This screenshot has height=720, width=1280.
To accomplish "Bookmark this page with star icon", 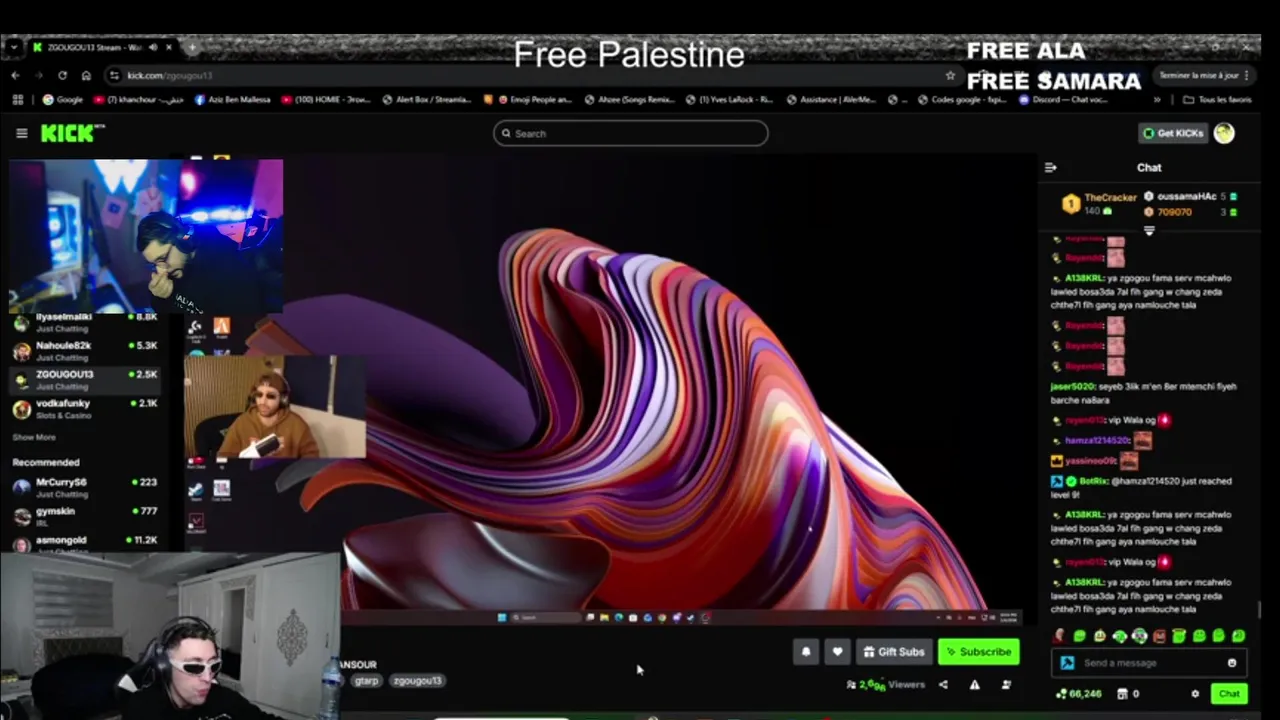I will (950, 75).
